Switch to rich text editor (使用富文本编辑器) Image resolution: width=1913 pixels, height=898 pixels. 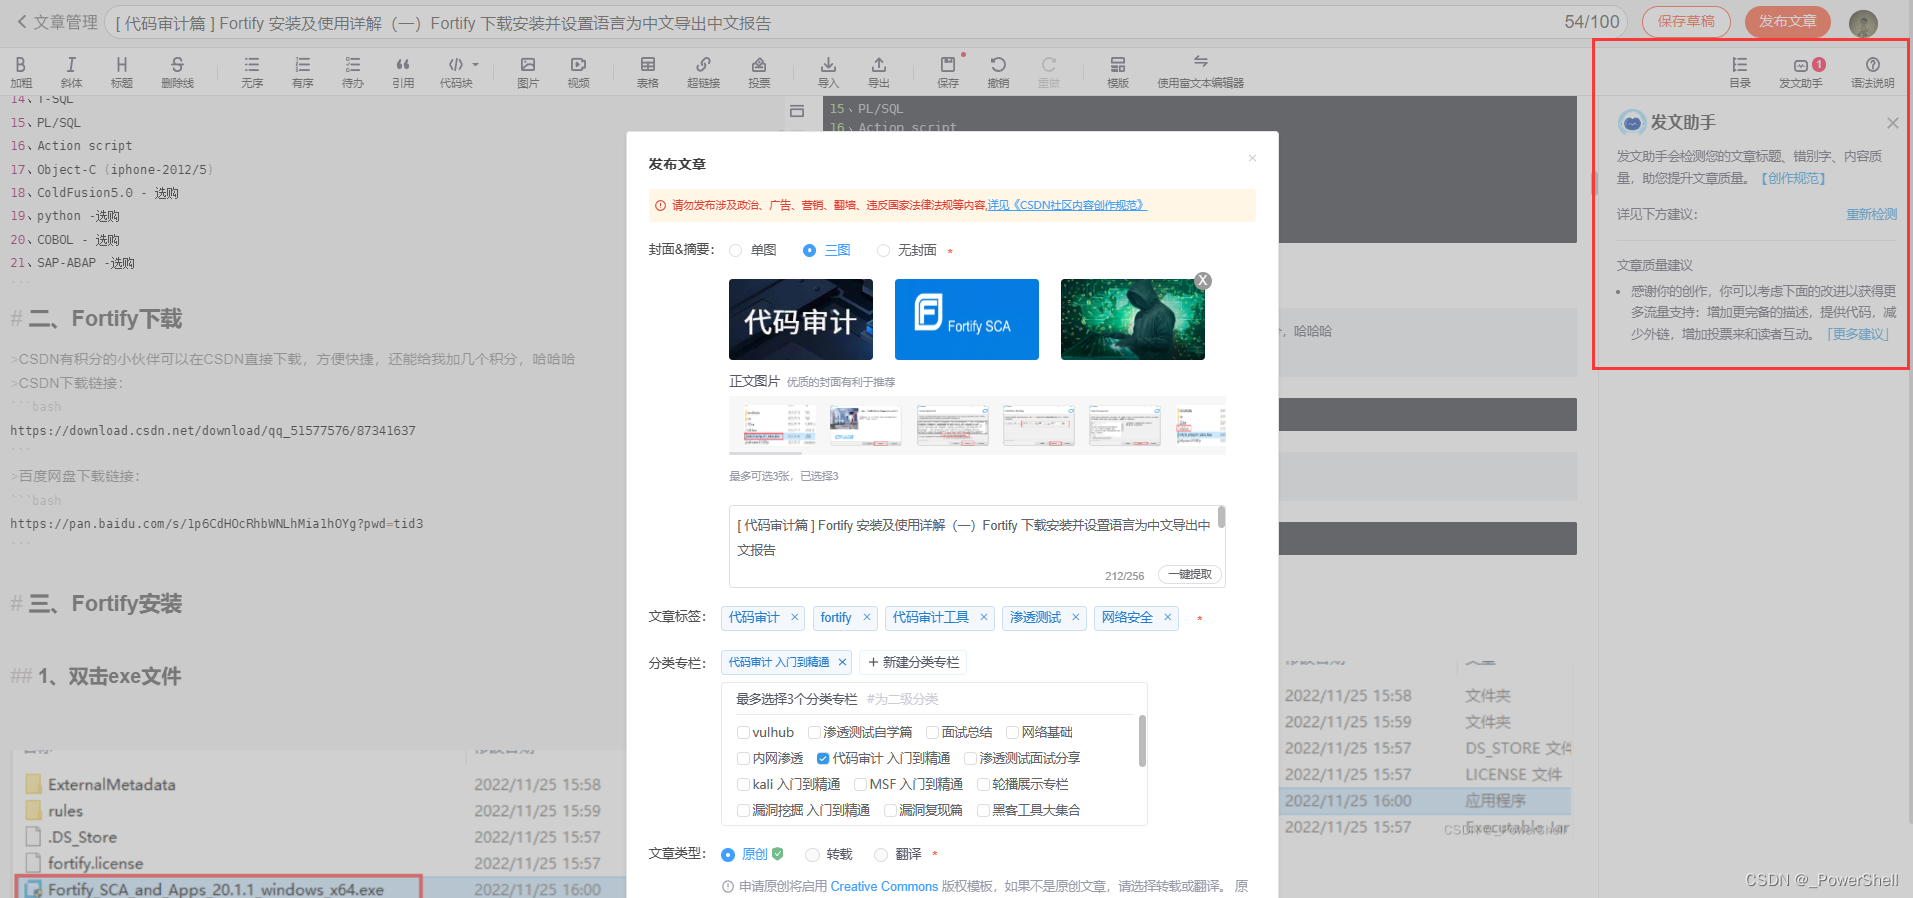coord(1200,72)
